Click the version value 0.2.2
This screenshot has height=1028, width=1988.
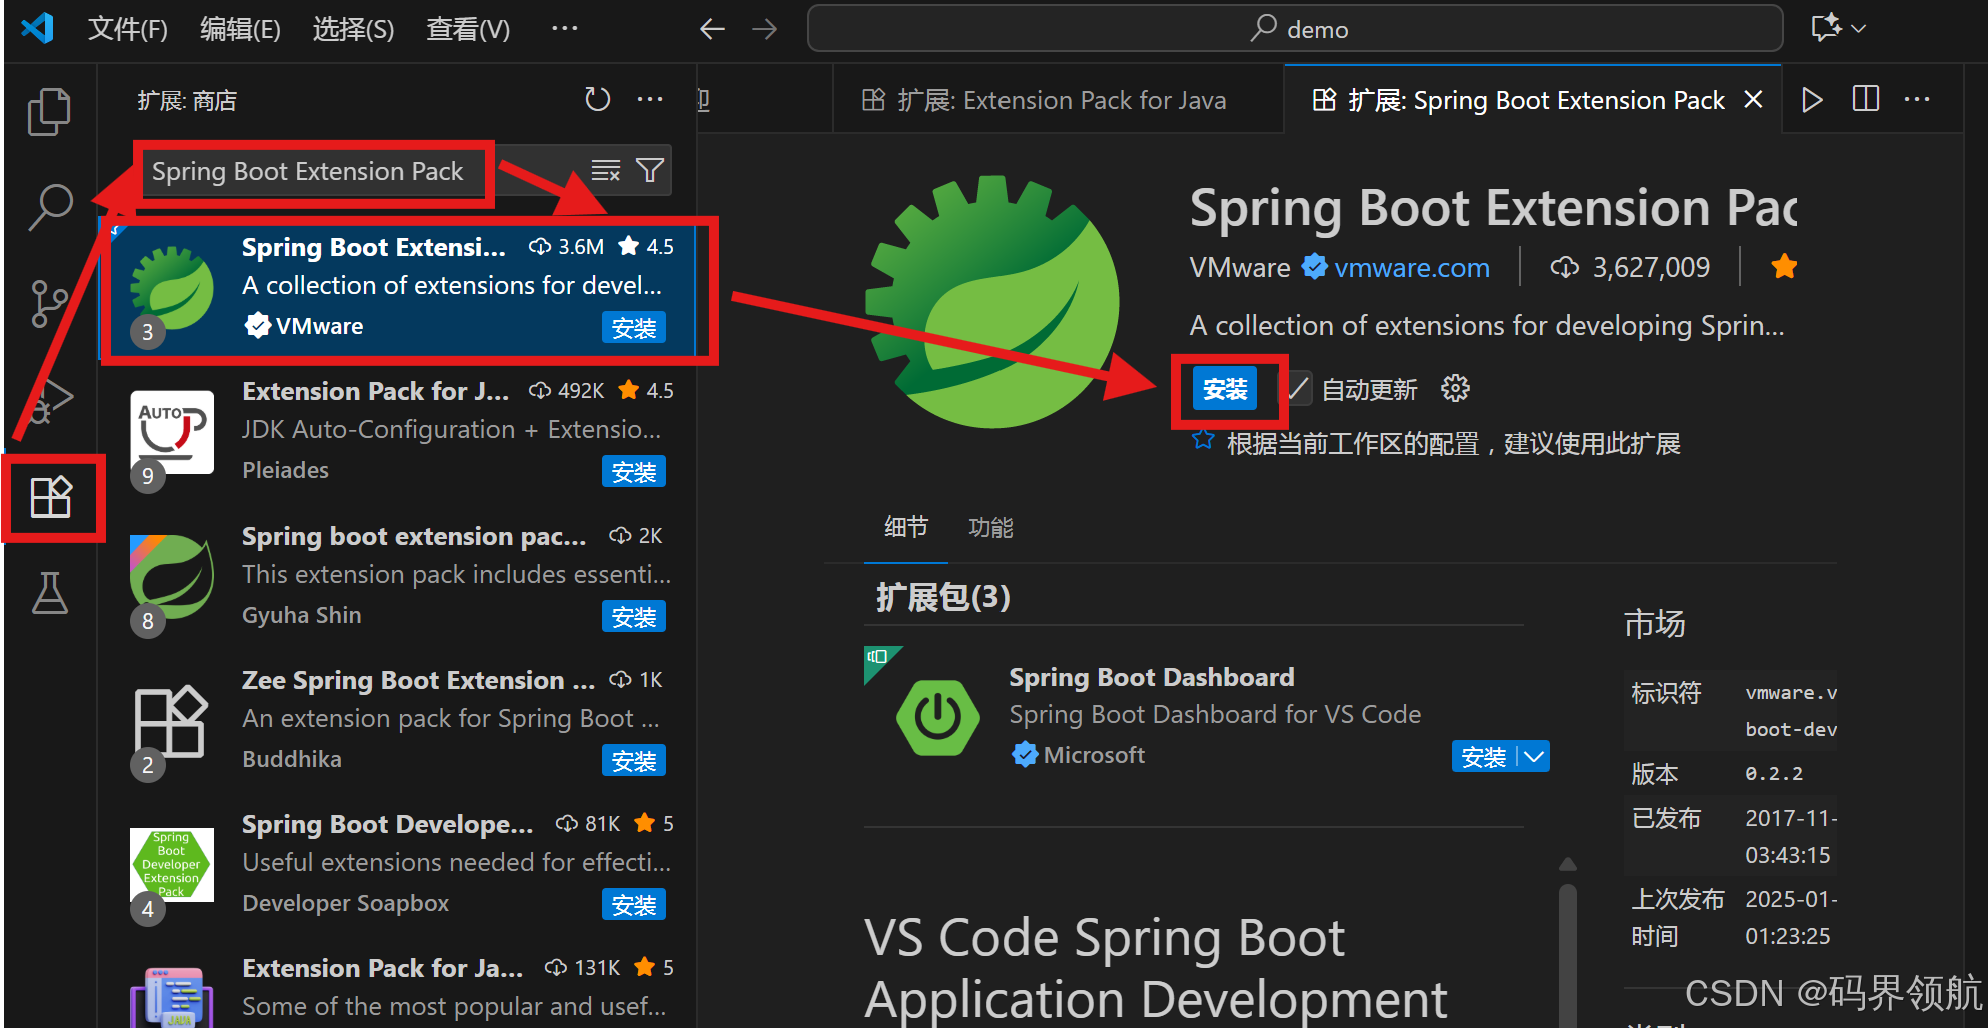pos(1774,773)
